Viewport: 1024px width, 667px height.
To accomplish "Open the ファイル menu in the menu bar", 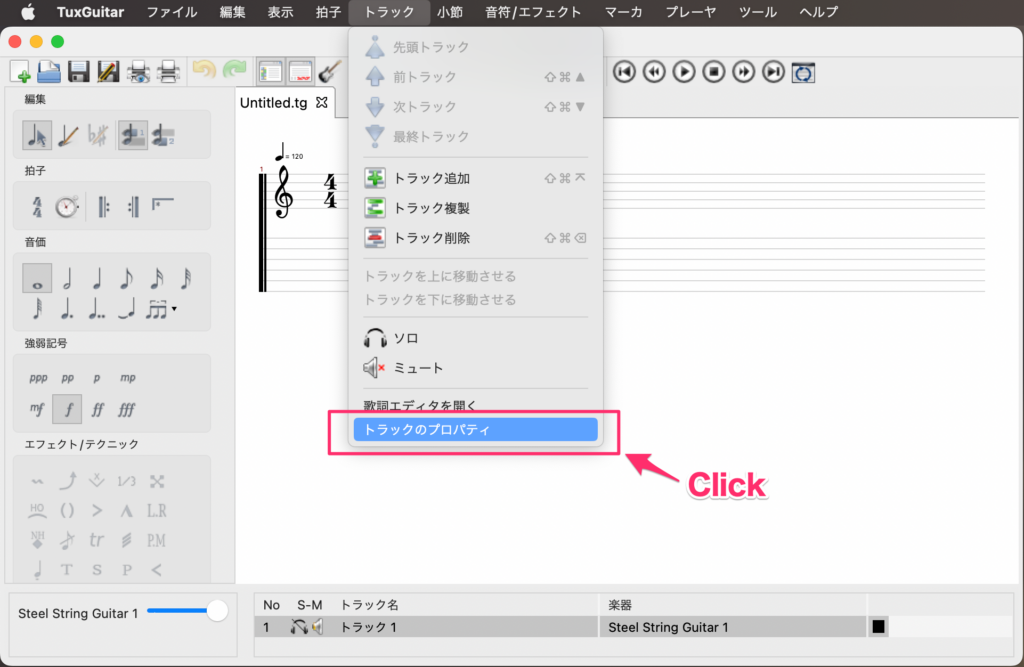I will (172, 12).
